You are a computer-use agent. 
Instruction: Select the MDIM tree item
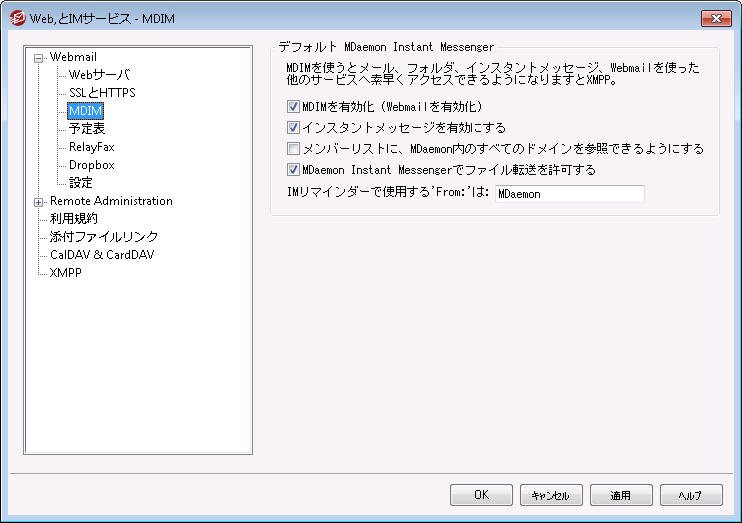click(85, 111)
